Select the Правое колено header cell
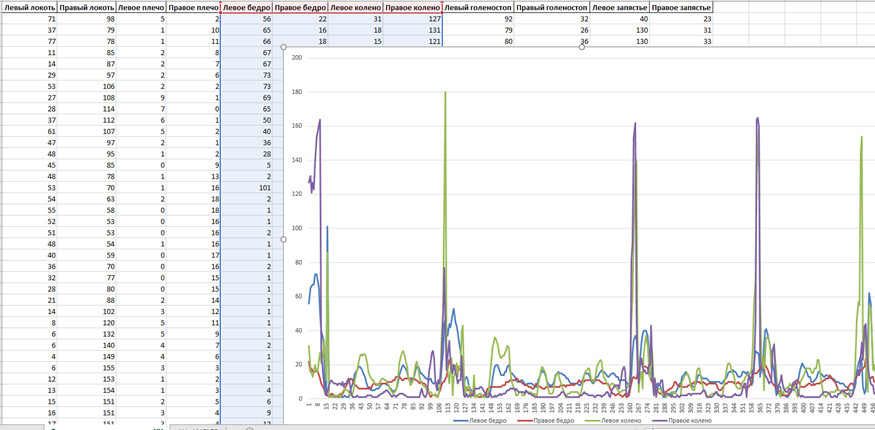The image size is (875, 430). point(413,7)
